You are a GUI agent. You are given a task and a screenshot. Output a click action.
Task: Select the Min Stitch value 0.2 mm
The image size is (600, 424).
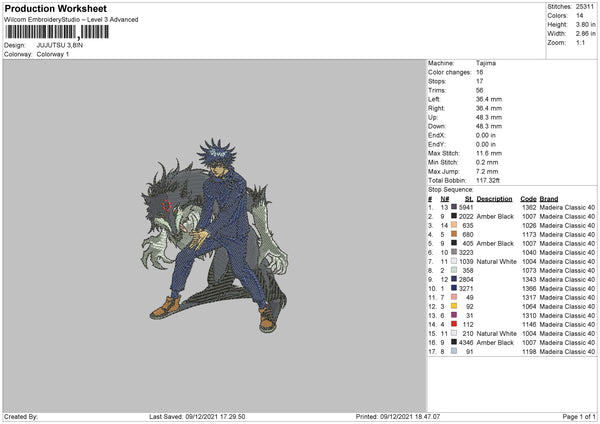pyautogui.click(x=487, y=162)
